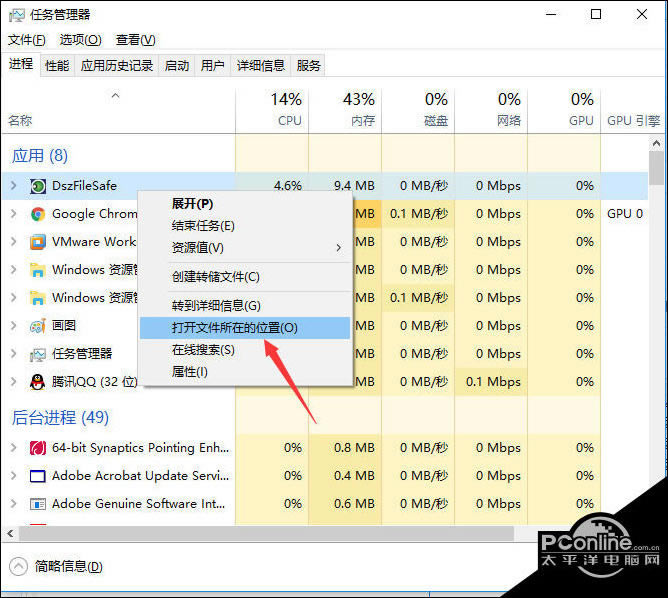Image resolution: width=668 pixels, height=598 pixels.
Task: Switch to the 用户 tab
Action: [213, 66]
